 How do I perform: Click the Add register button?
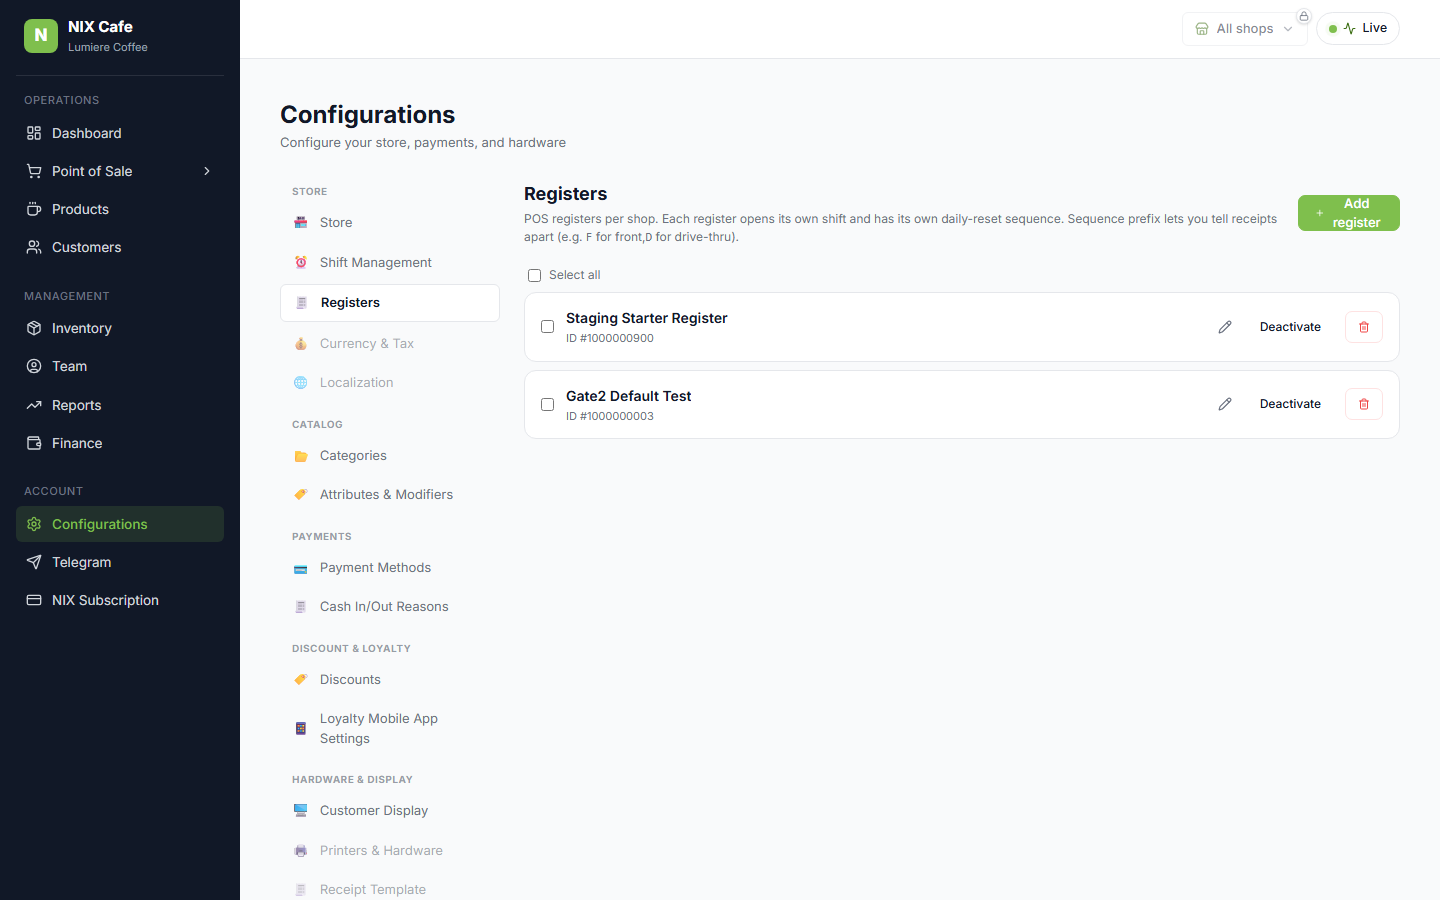[1348, 213]
